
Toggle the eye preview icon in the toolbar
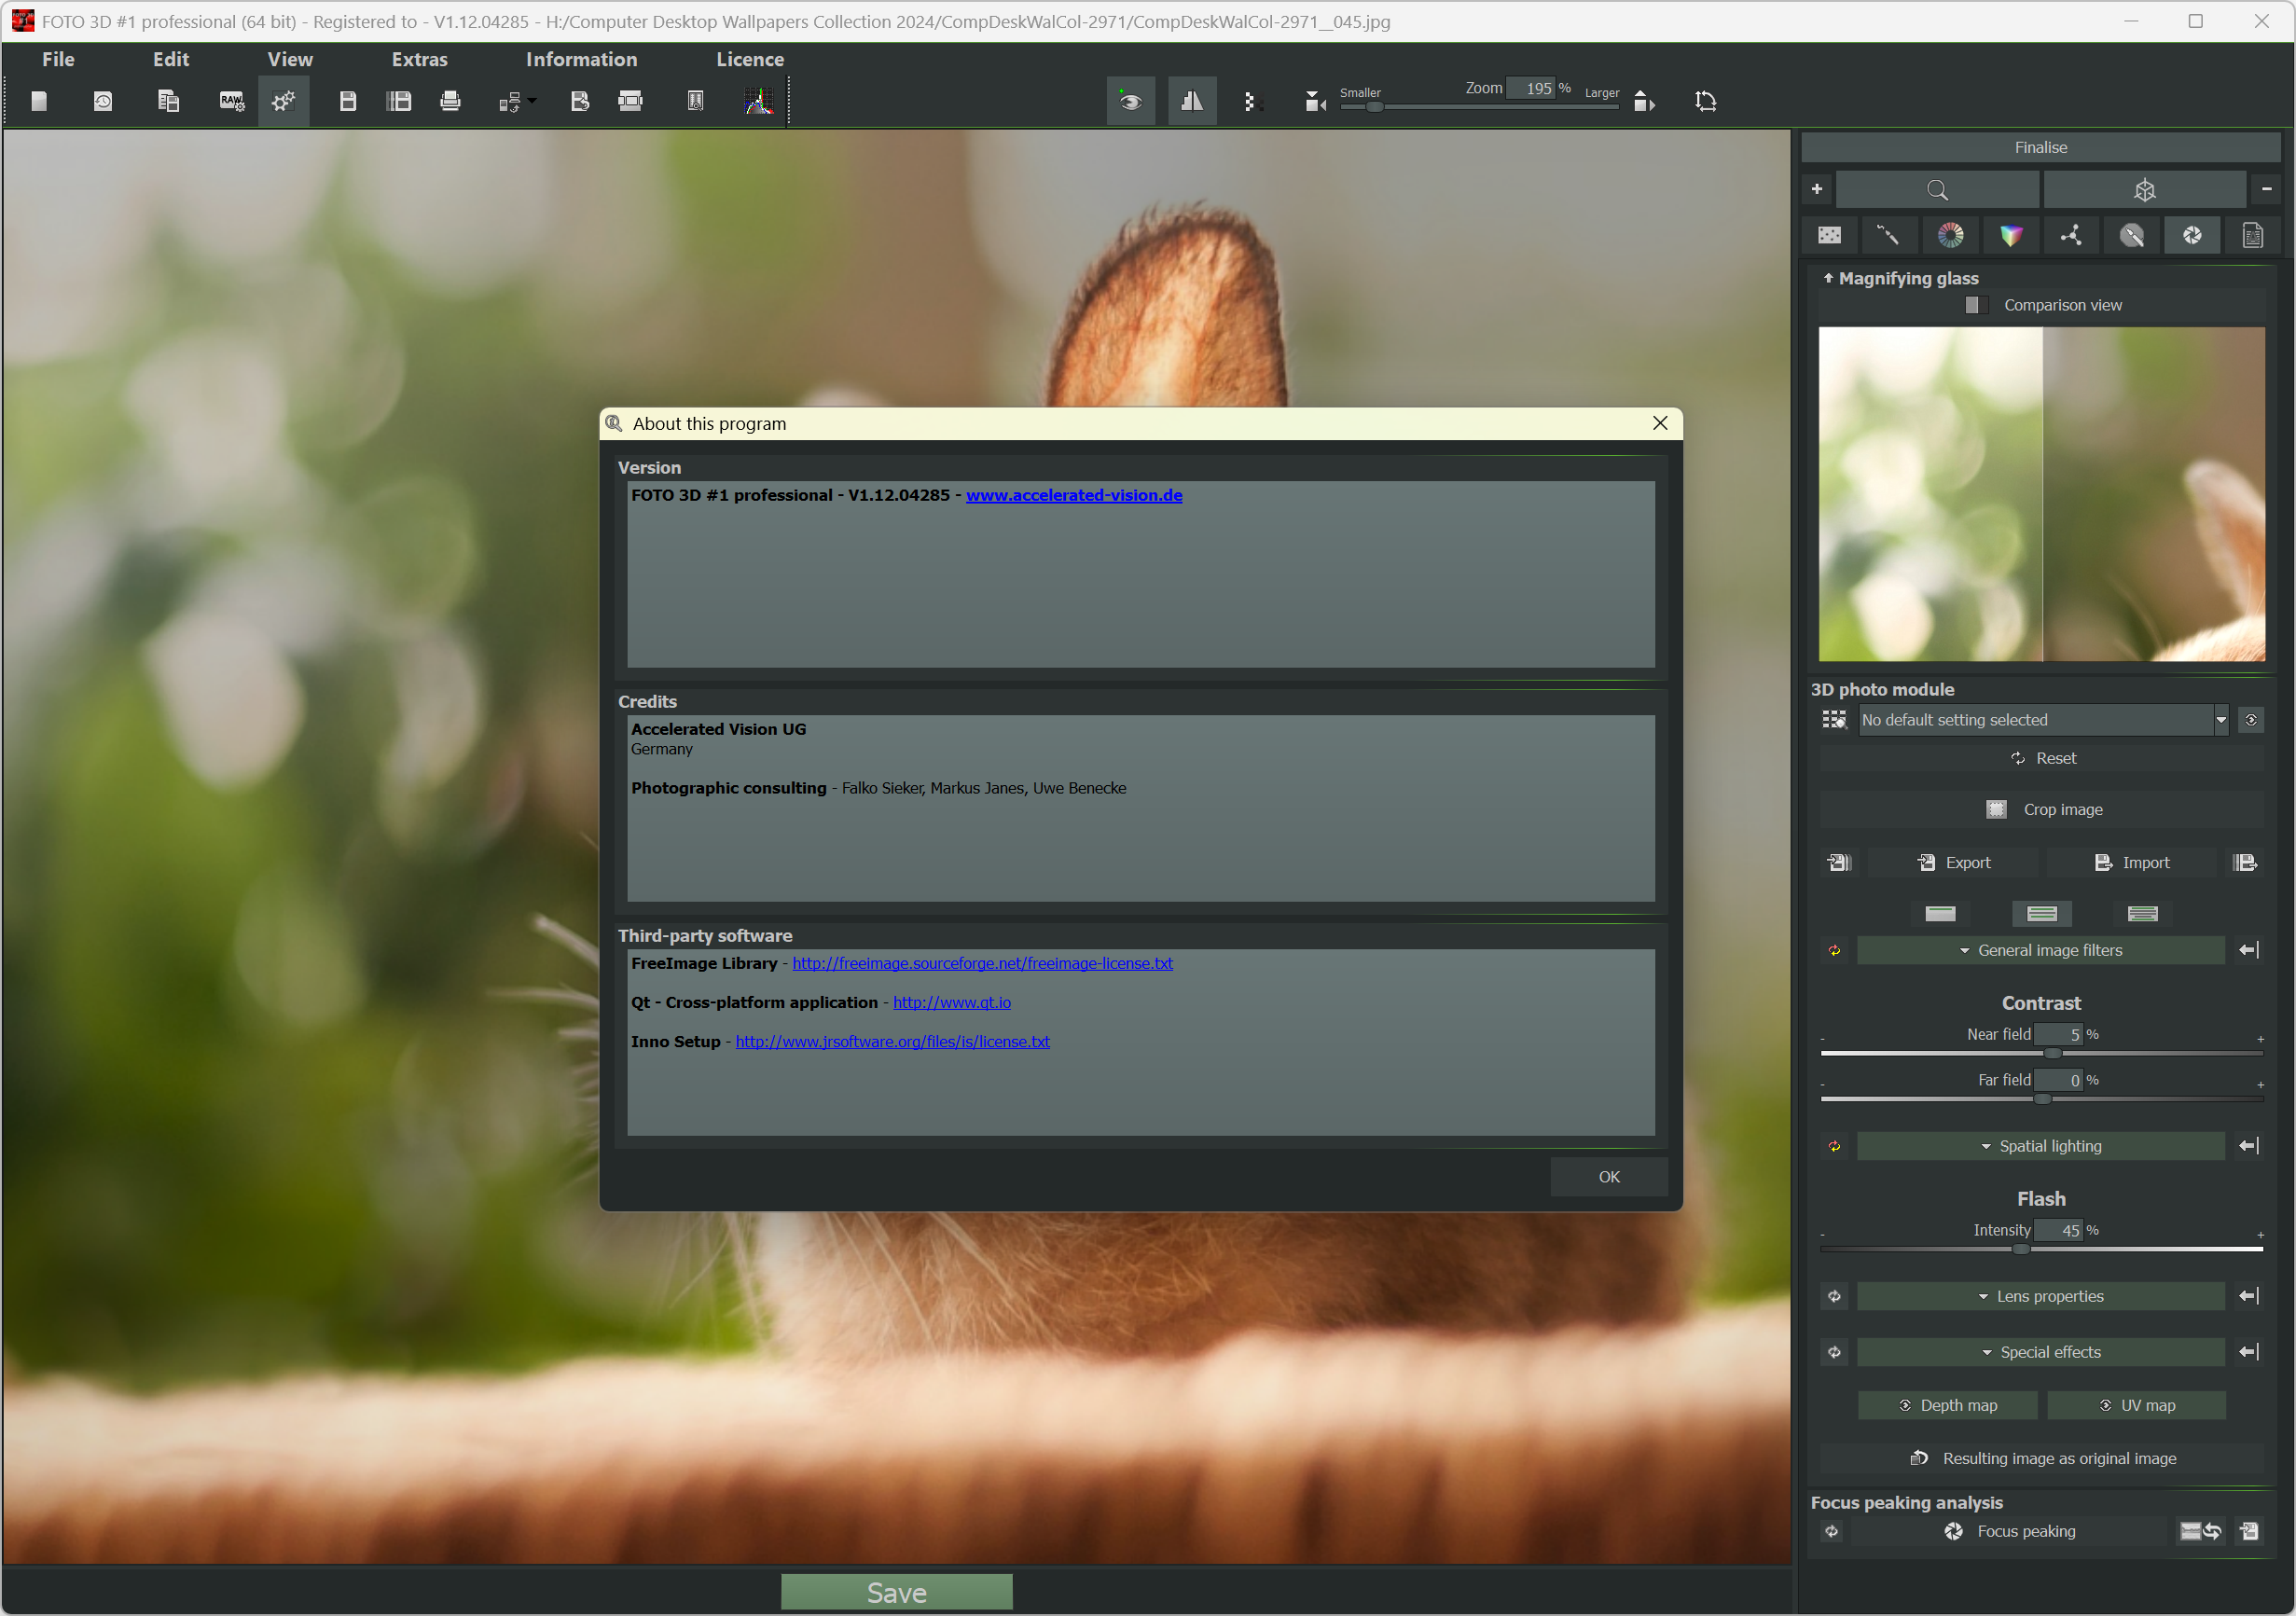(1130, 101)
